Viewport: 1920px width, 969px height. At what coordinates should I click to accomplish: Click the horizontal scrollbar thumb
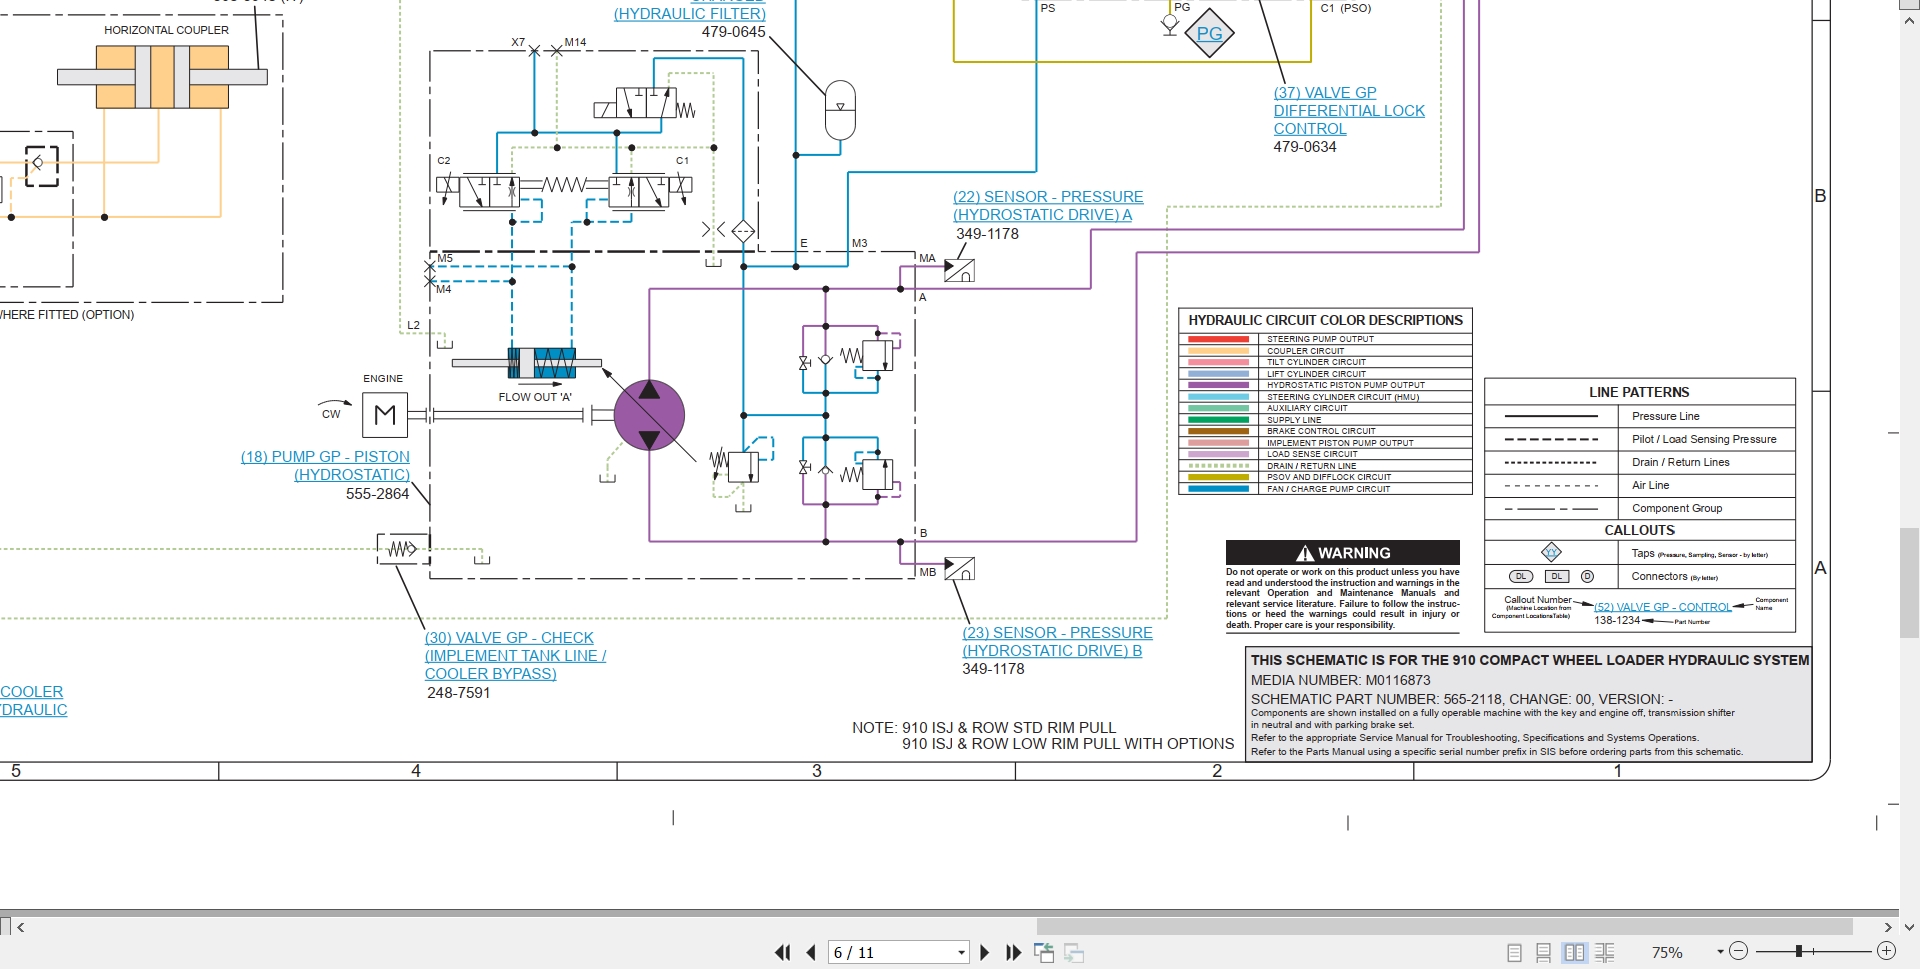click(x=1445, y=927)
